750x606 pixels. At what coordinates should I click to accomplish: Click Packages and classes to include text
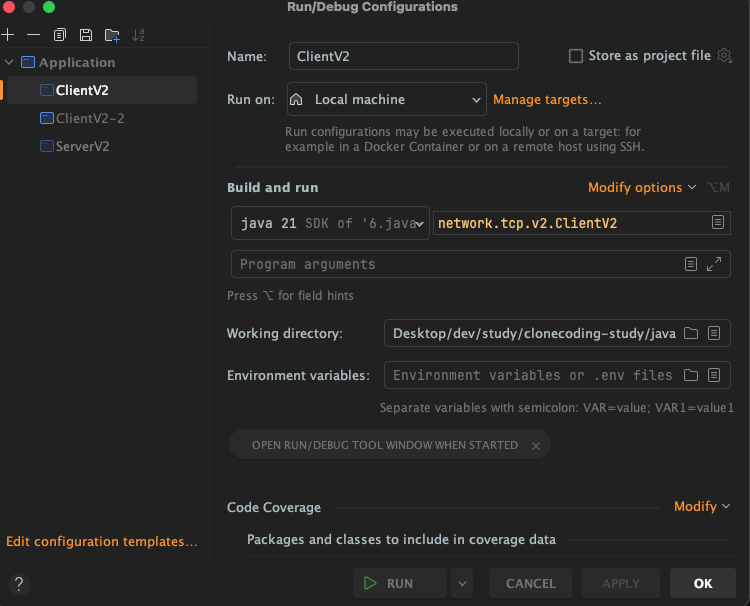401,540
